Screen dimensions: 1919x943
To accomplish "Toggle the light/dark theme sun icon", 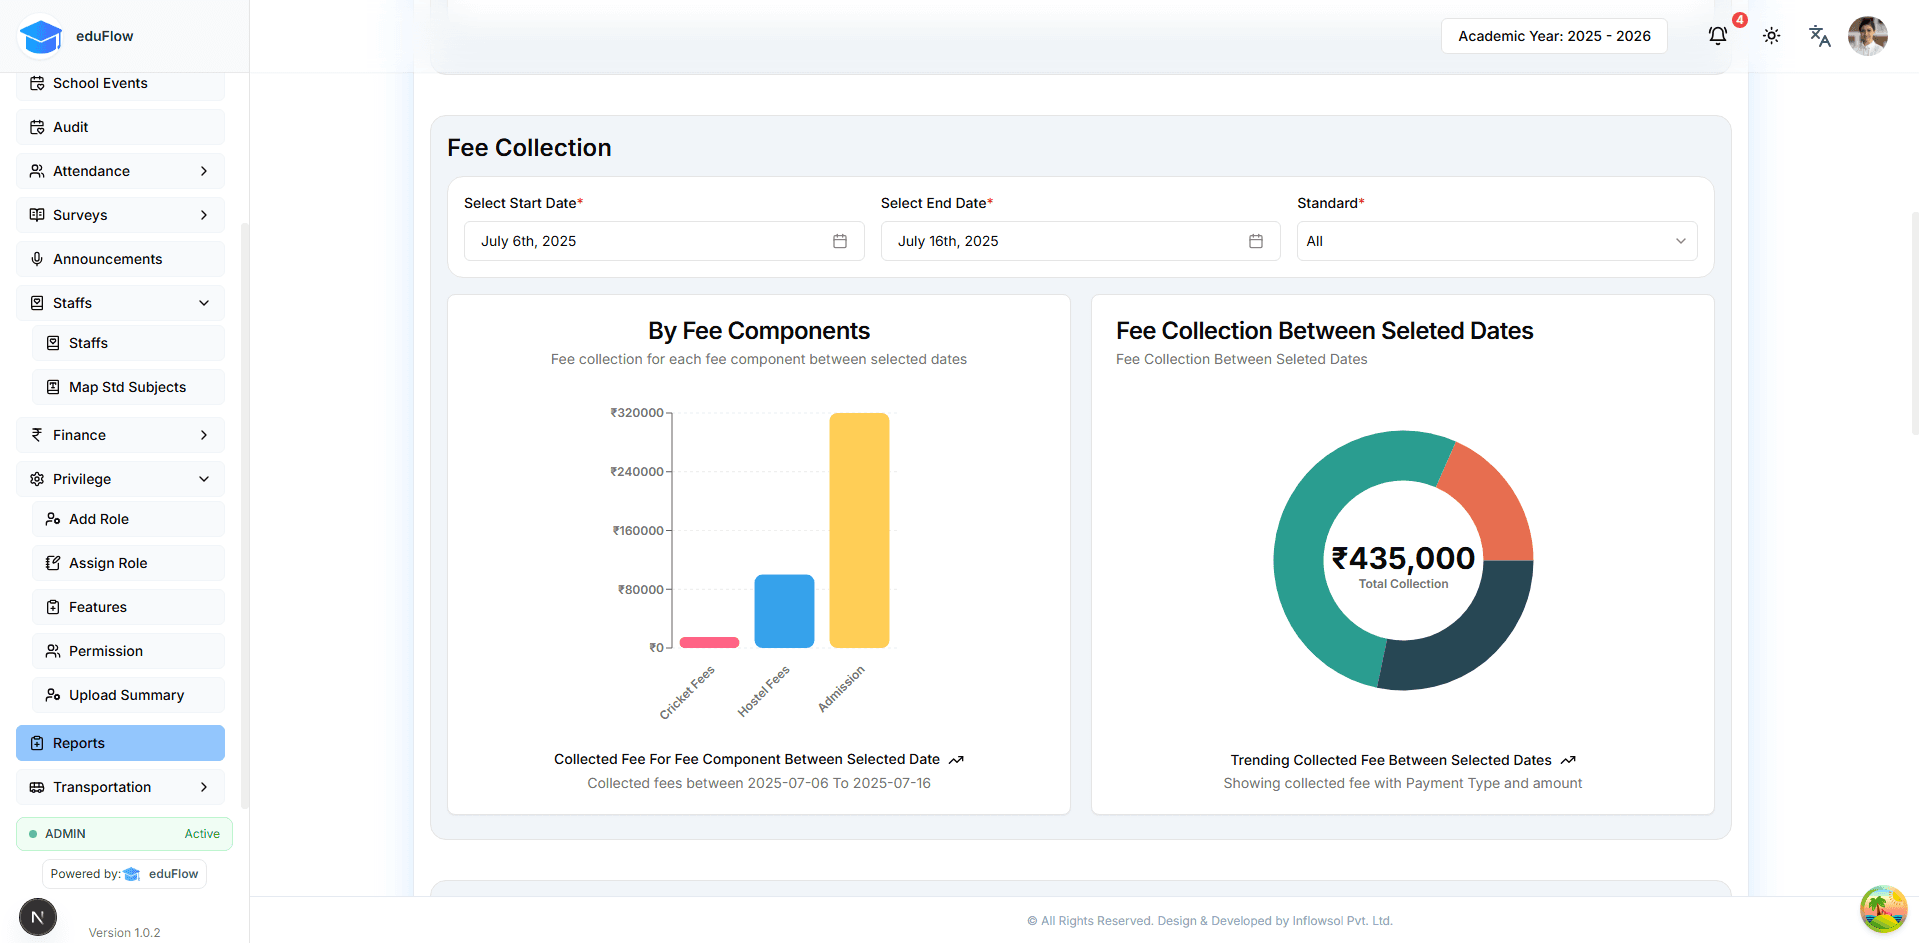I will 1771,36.
